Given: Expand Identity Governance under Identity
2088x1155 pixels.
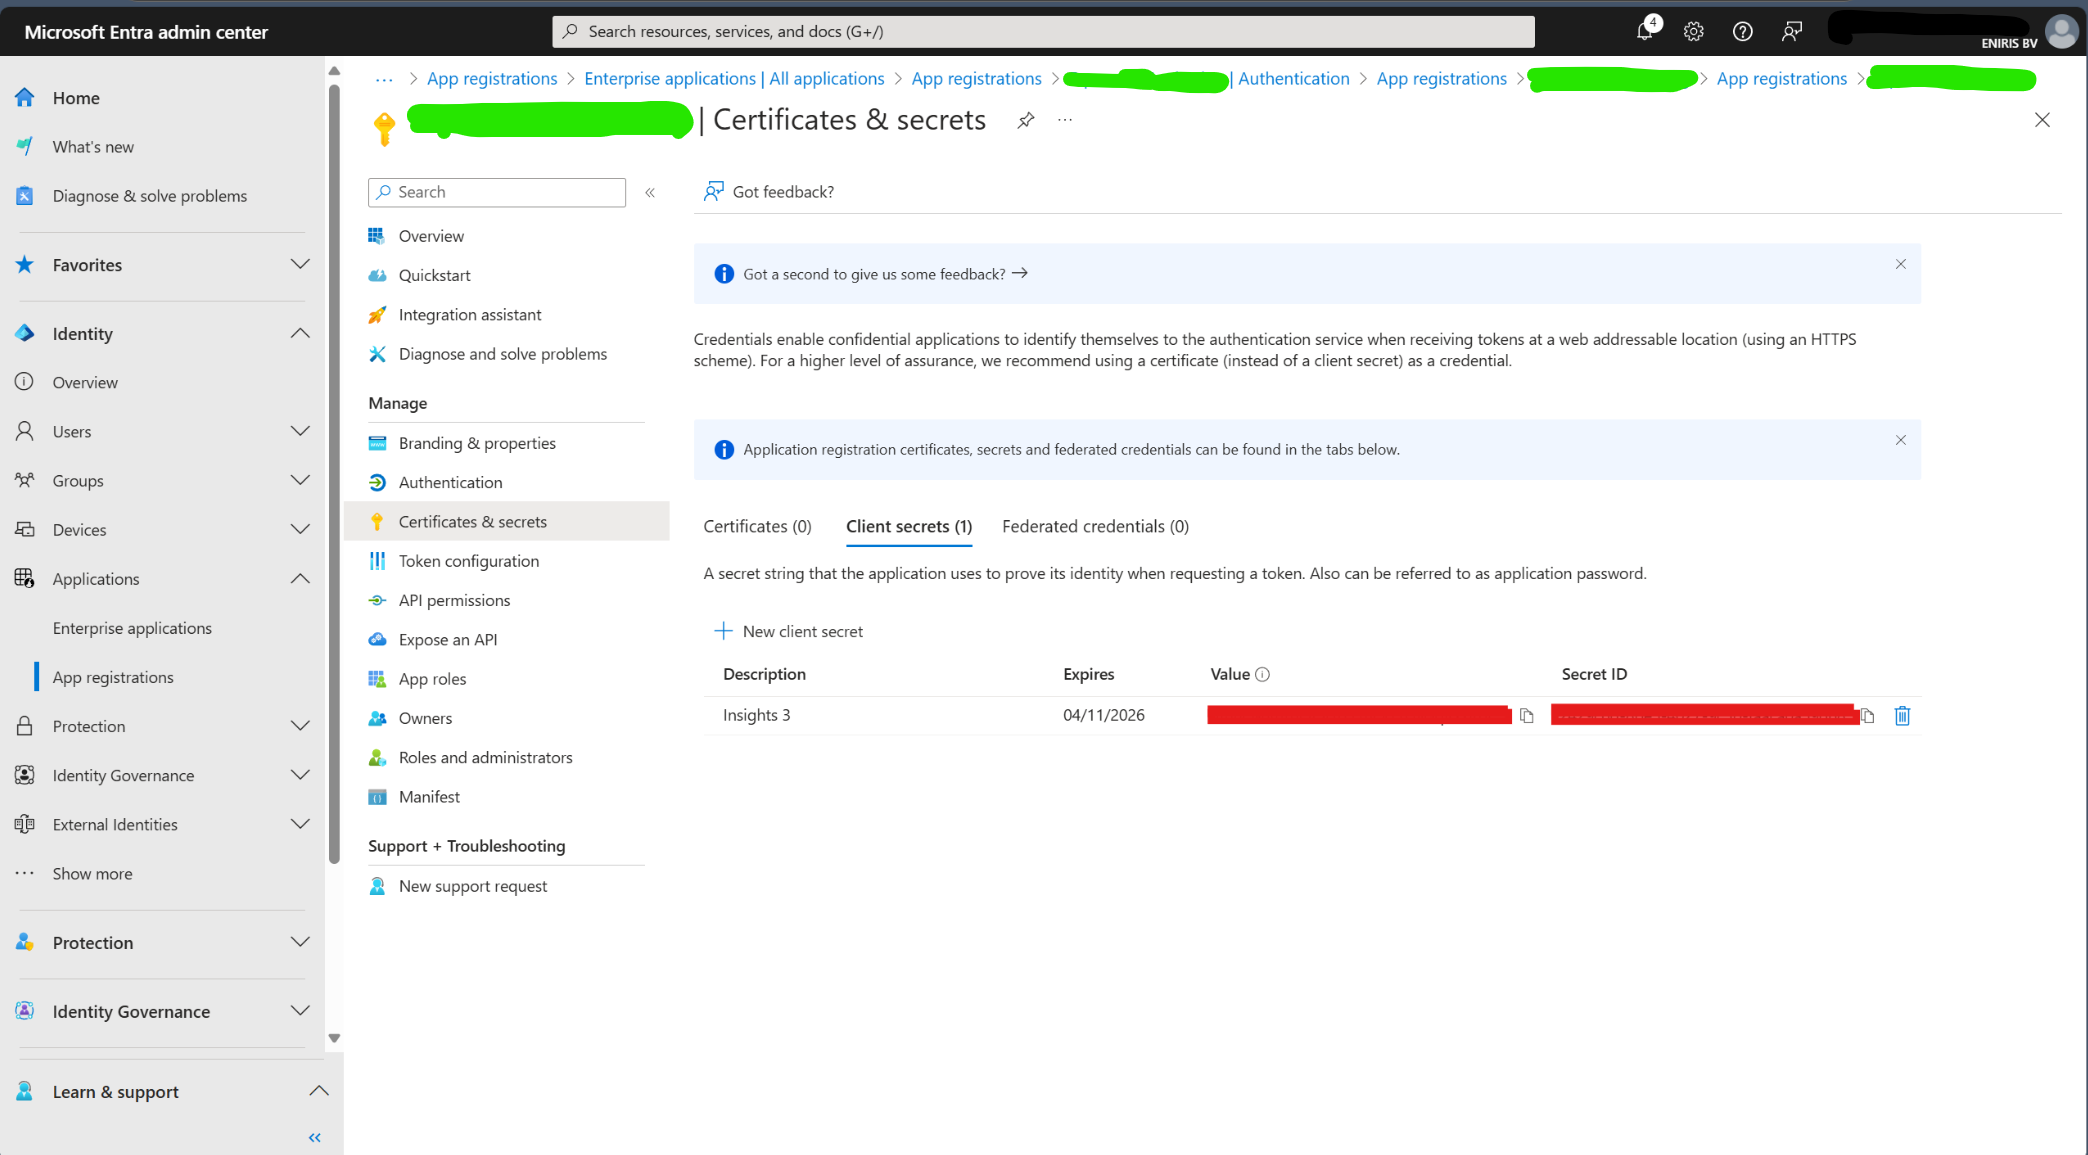Looking at the screenshot, I should click(300, 776).
